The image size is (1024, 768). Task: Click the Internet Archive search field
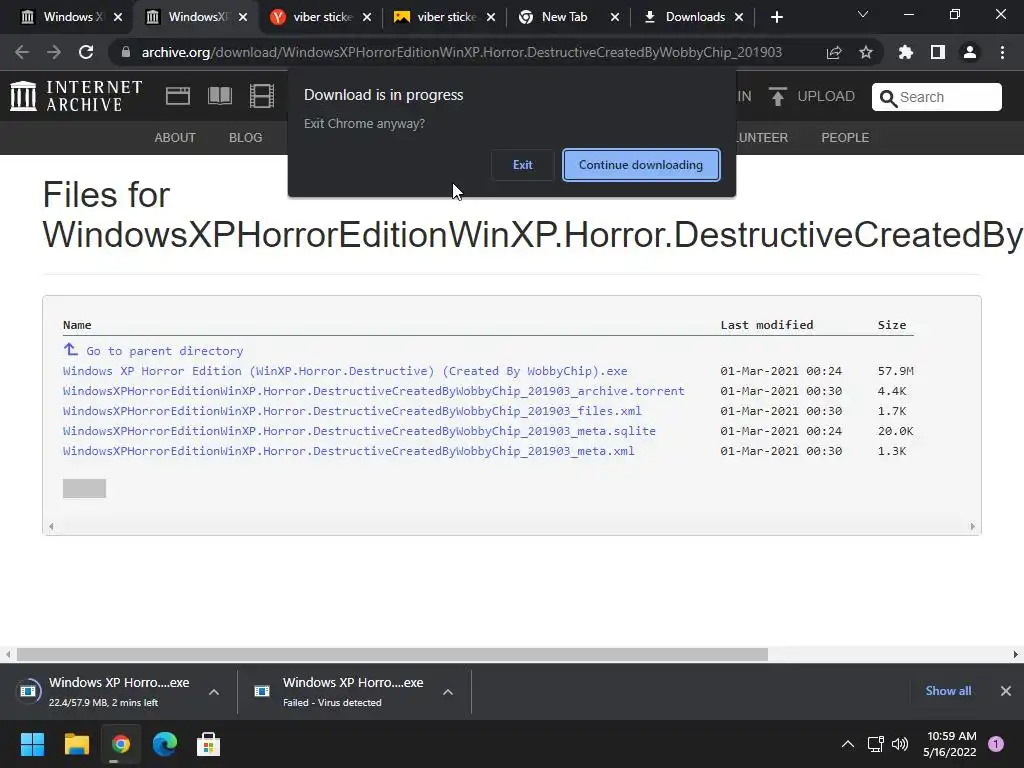(x=936, y=97)
